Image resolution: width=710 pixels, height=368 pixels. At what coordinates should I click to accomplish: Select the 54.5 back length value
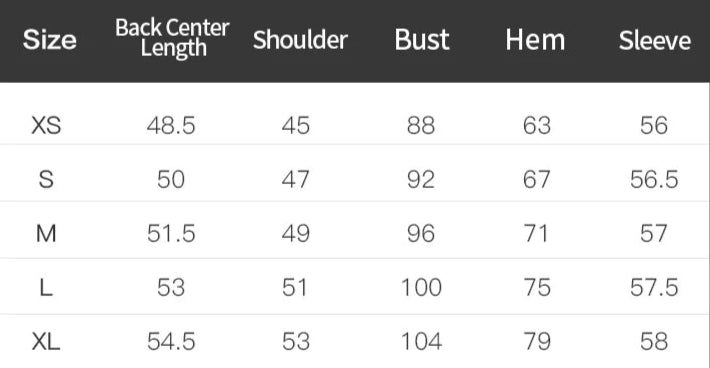(x=171, y=341)
